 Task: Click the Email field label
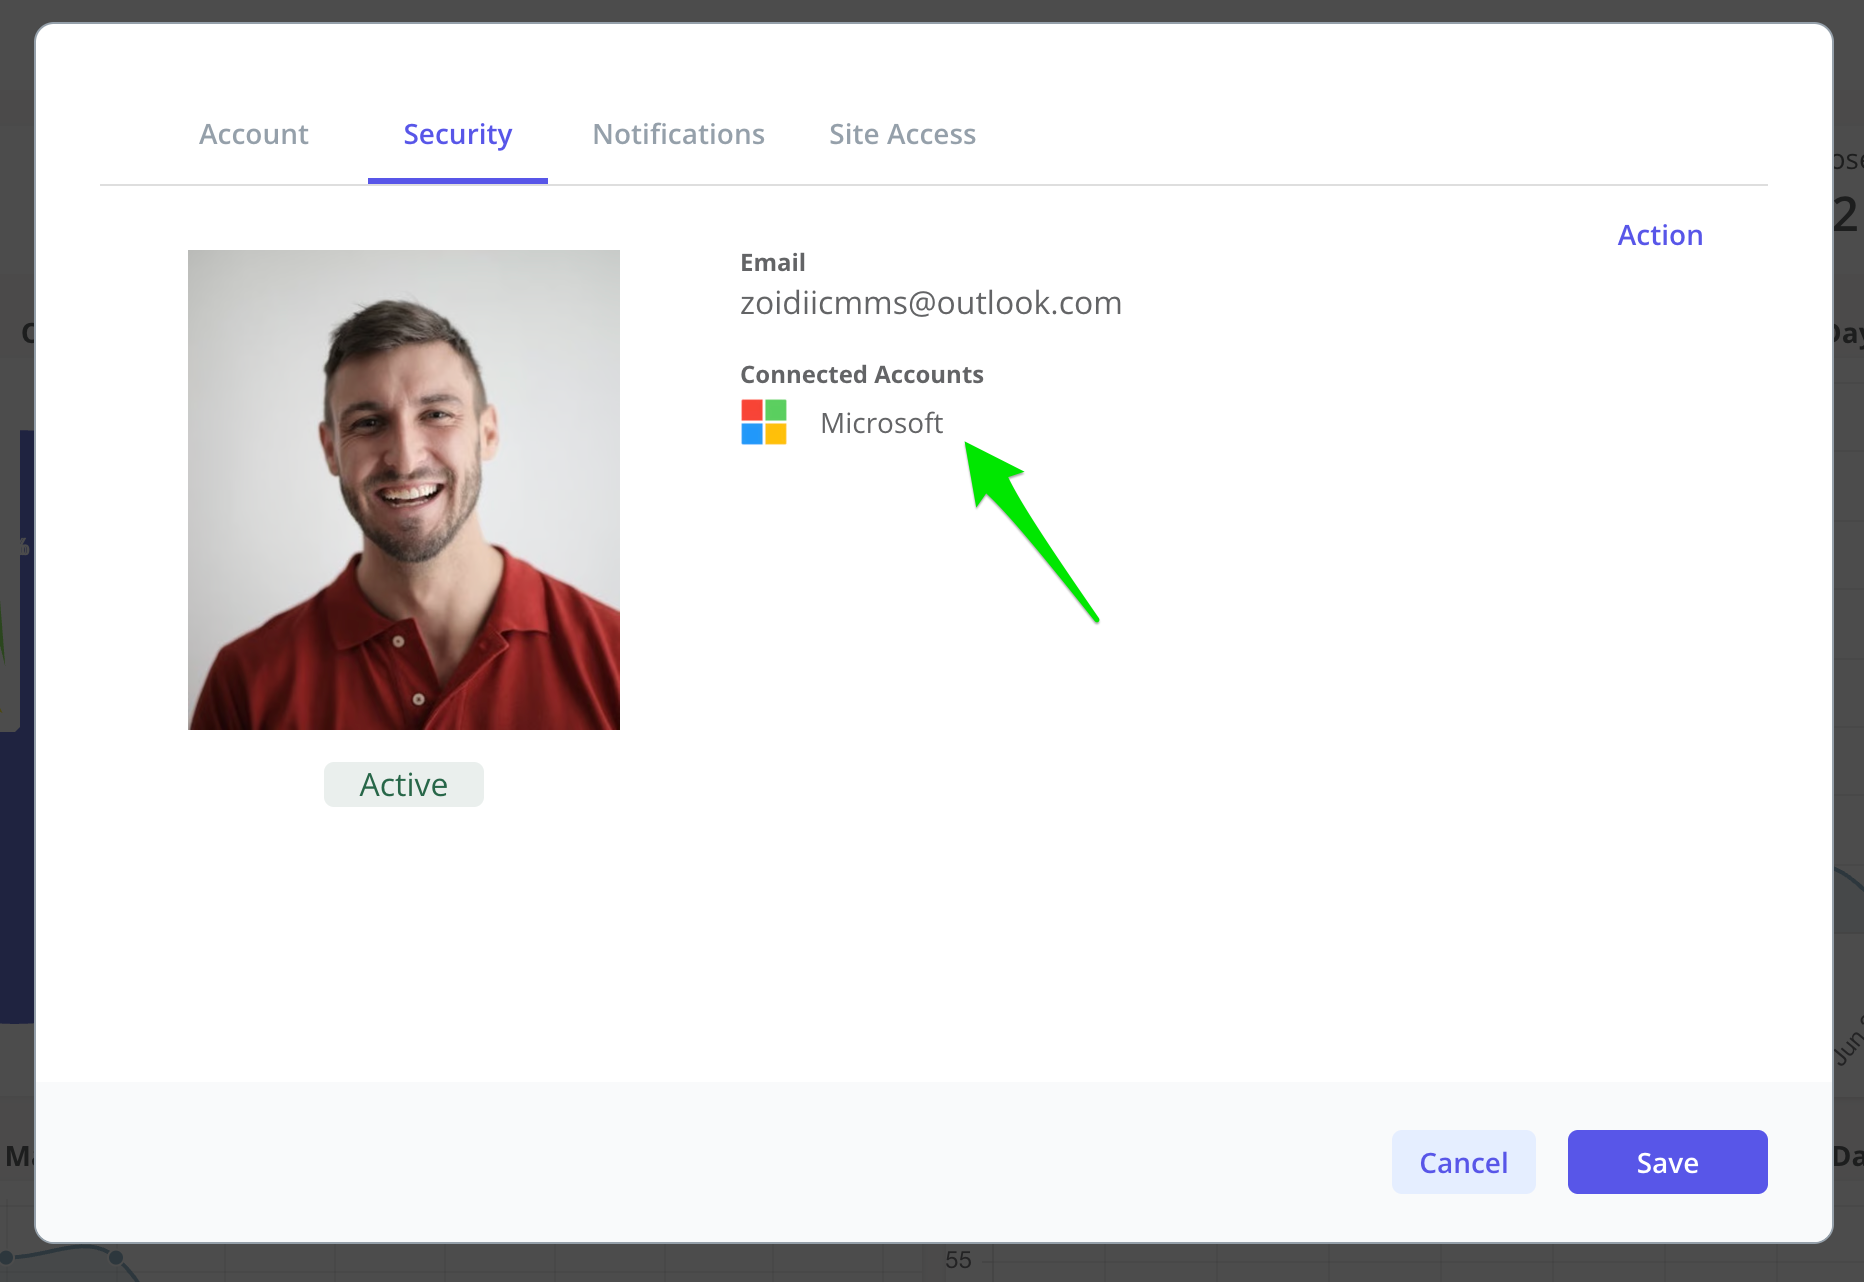pos(772,262)
